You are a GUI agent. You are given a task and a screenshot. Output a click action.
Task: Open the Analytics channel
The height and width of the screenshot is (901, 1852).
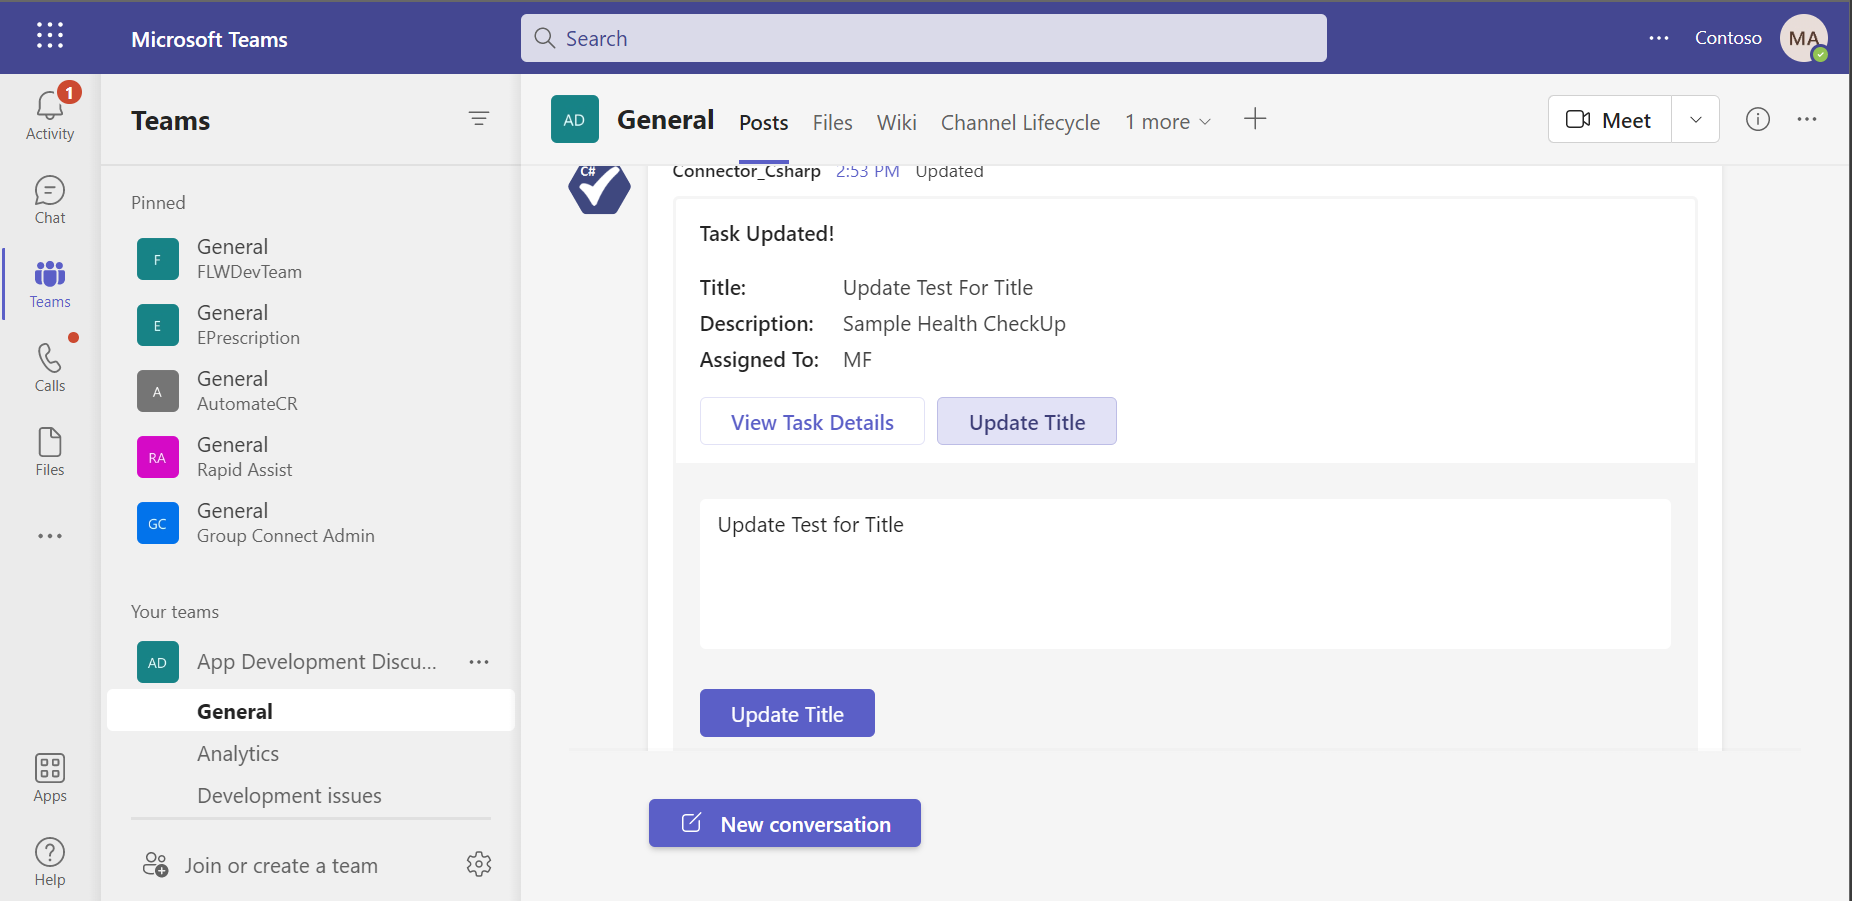point(238,753)
